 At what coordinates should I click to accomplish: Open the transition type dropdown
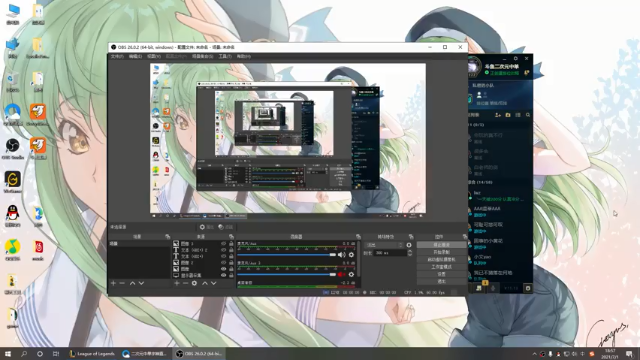pyautogui.click(x=384, y=245)
